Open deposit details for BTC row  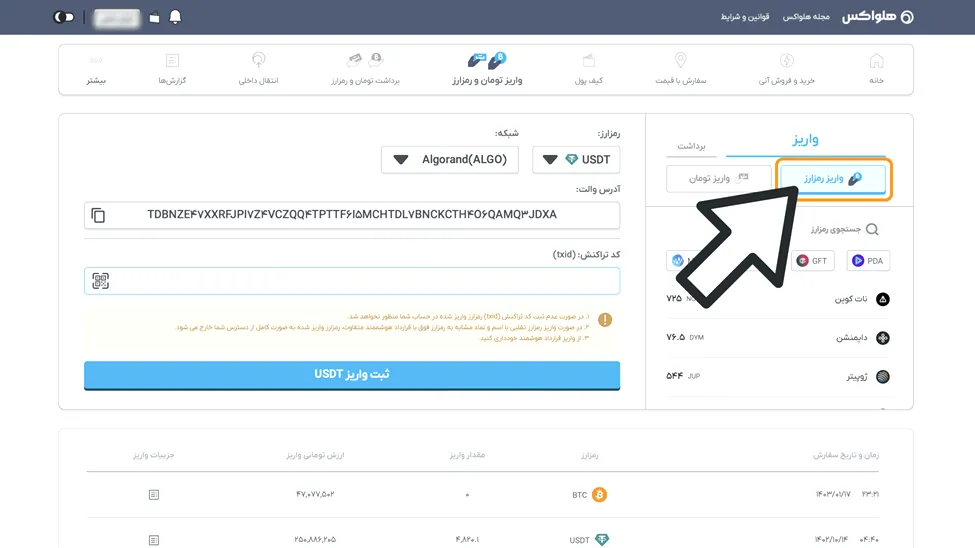pyautogui.click(x=154, y=495)
